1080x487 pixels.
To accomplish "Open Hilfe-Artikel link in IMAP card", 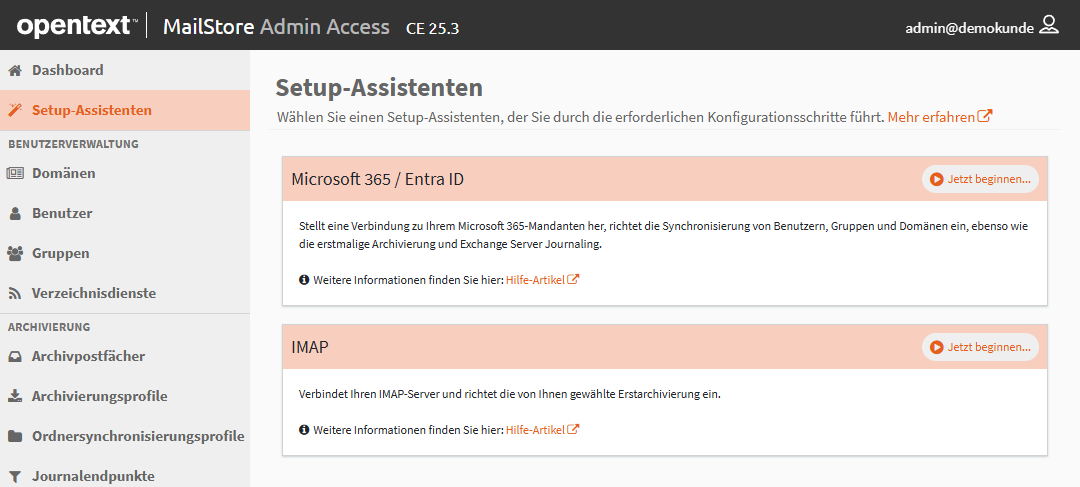I will point(543,430).
